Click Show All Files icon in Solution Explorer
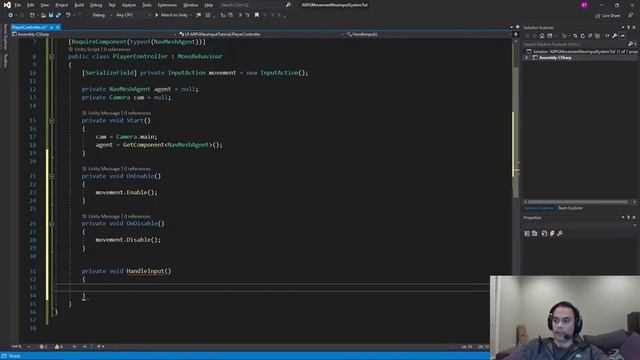640x360 pixels. pyautogui.click(x=598, y=36)
